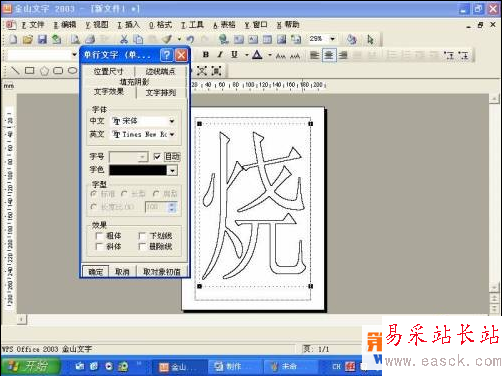Click the vertical scrollbar up arrow
Screen dimensions: 502x376
tap(494, 99)
